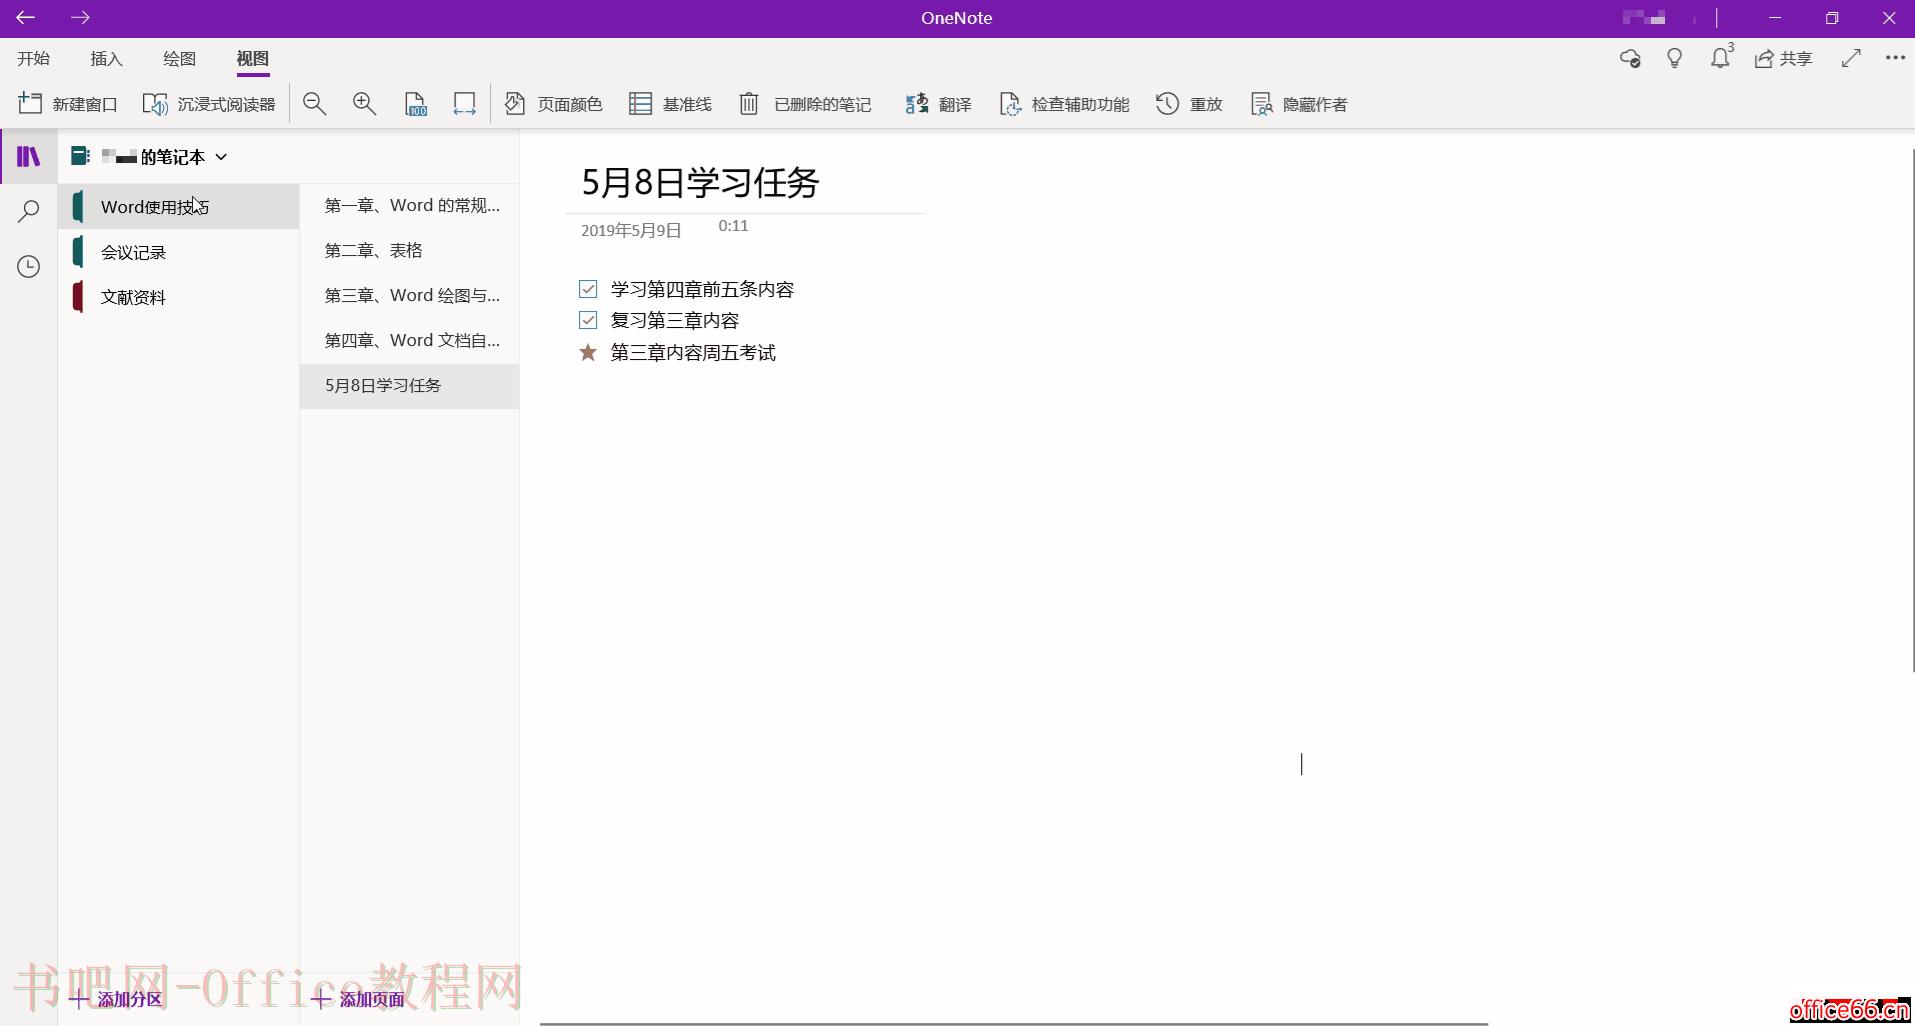This screenshot has height=1026, width=1915.
Task: Click the forward arrow in the title bar
Action: (x=80, y=18)
